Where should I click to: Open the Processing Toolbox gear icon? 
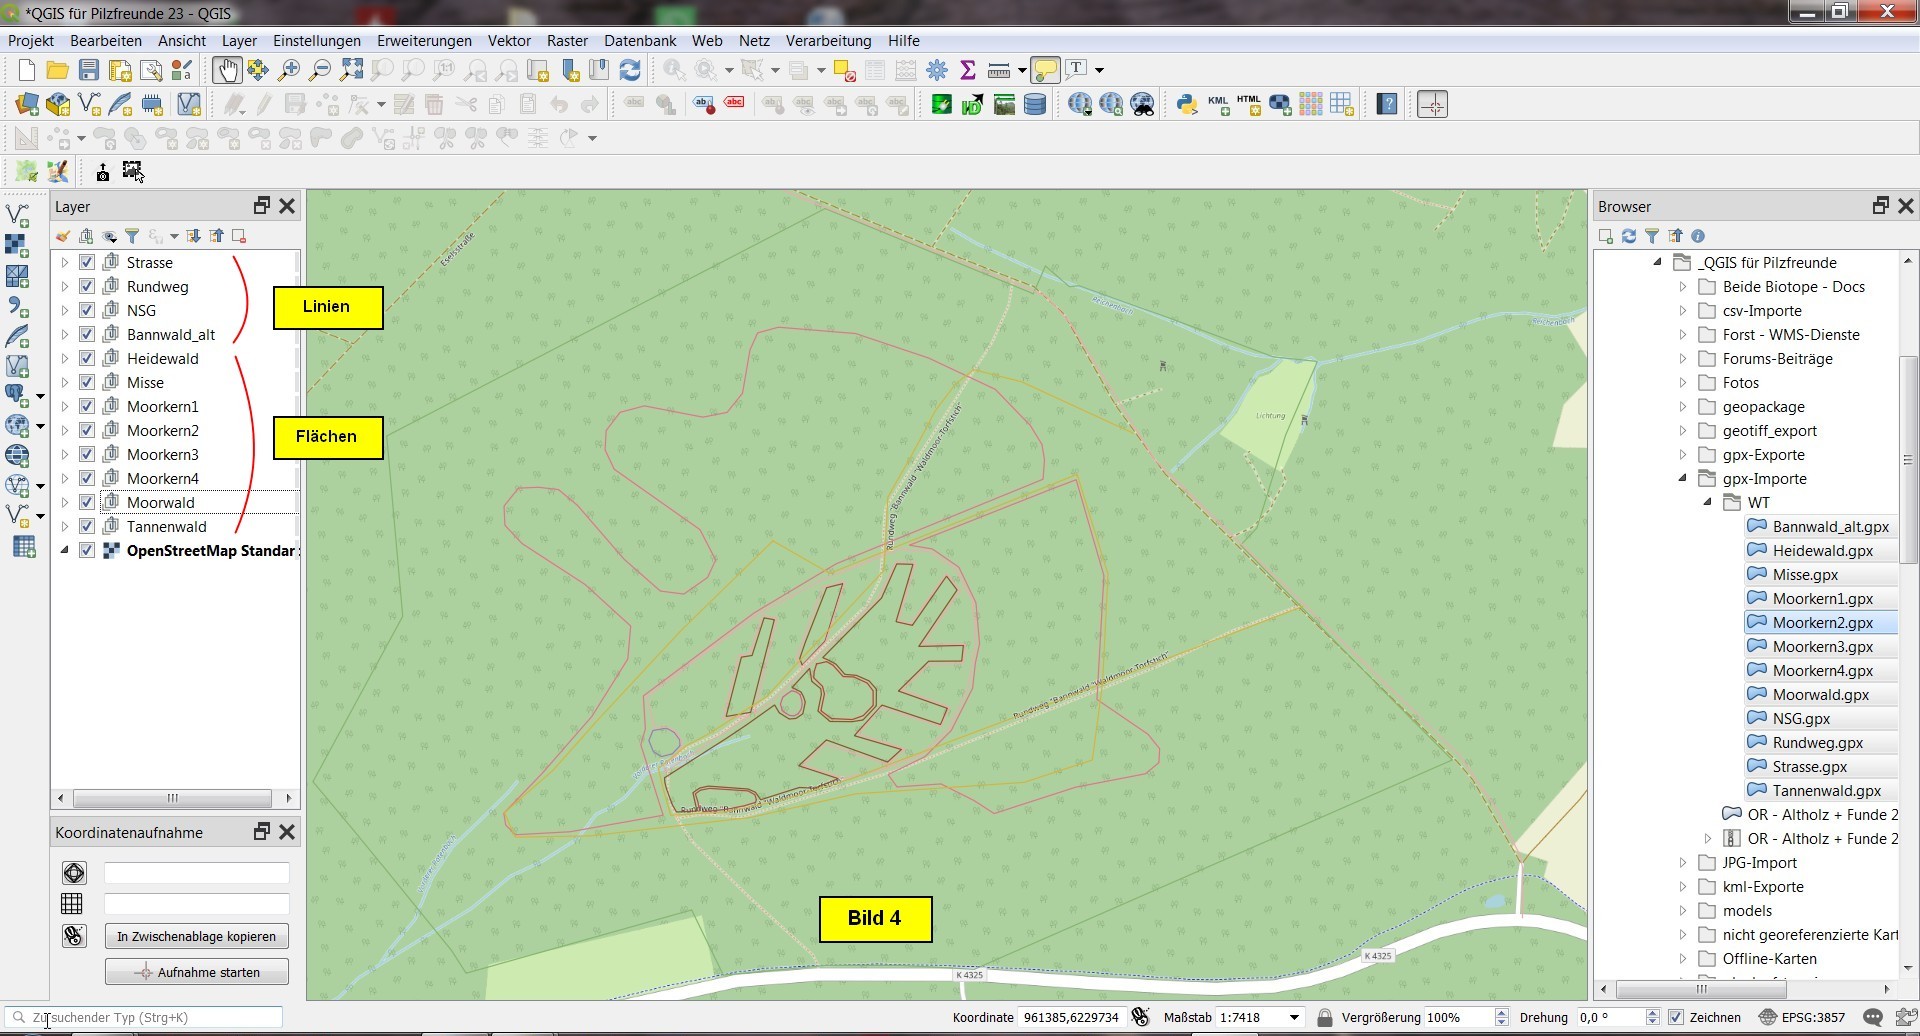tap(937, 70)
